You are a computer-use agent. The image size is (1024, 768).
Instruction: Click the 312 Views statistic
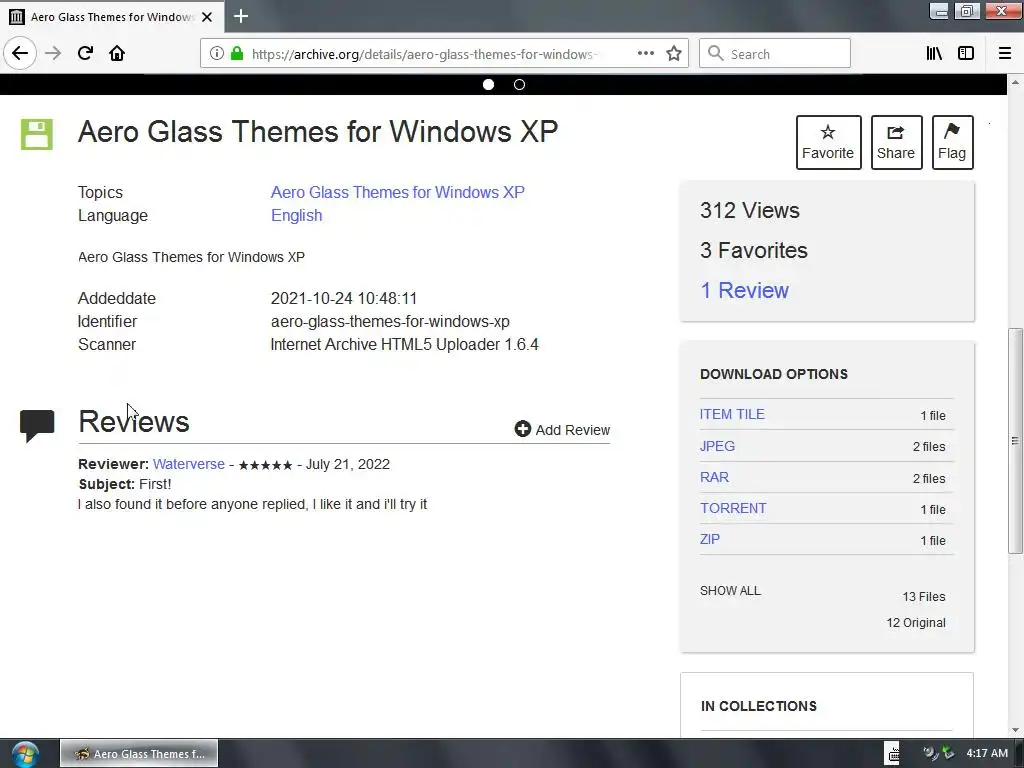[x=750, y=210]
